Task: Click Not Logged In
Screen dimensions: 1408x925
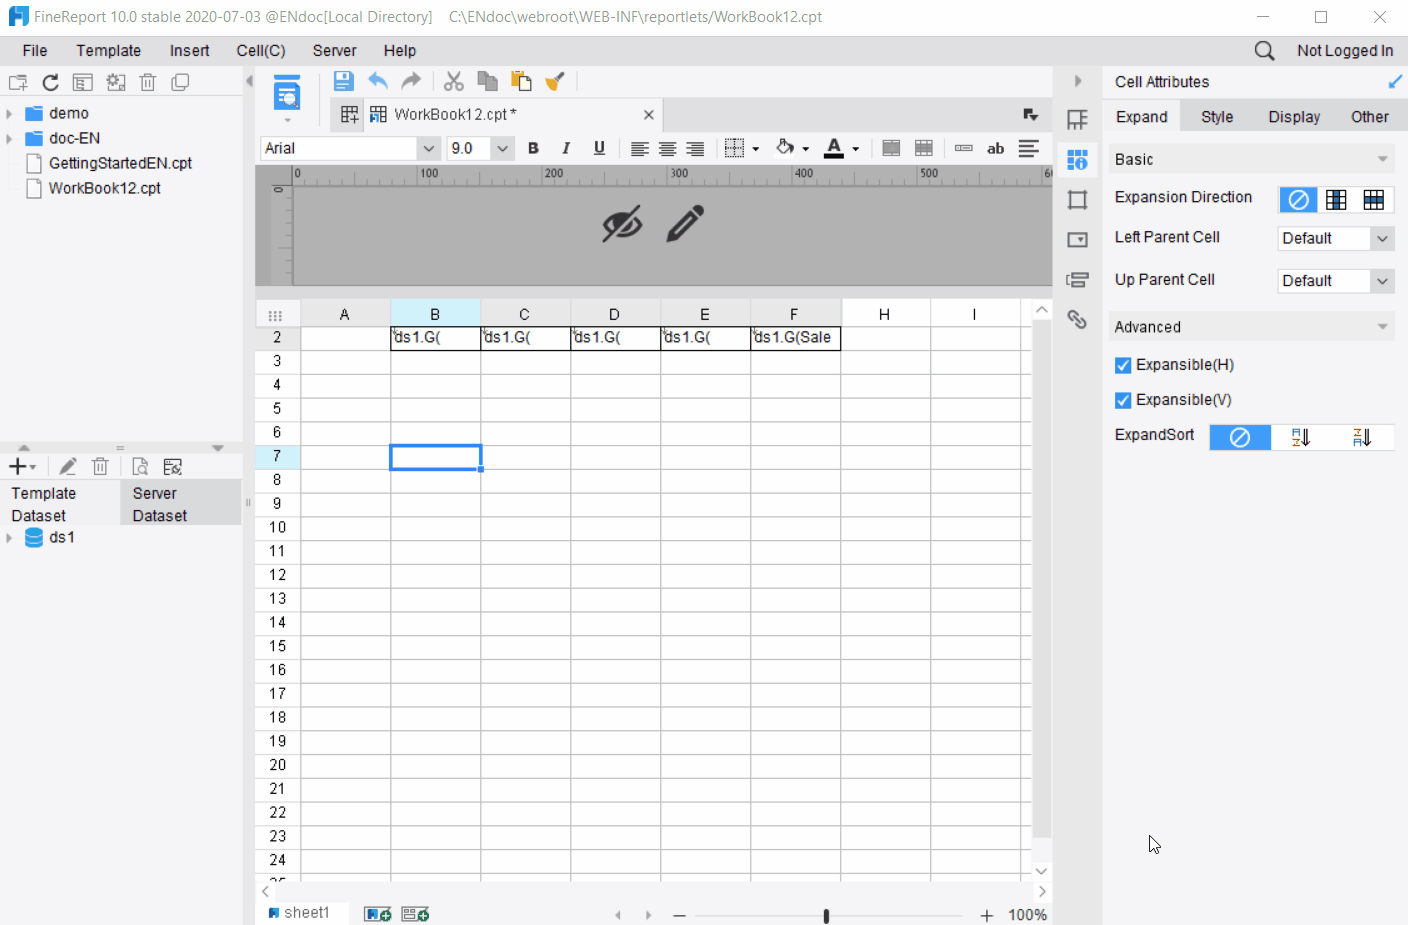Action: coord(1345,51)
